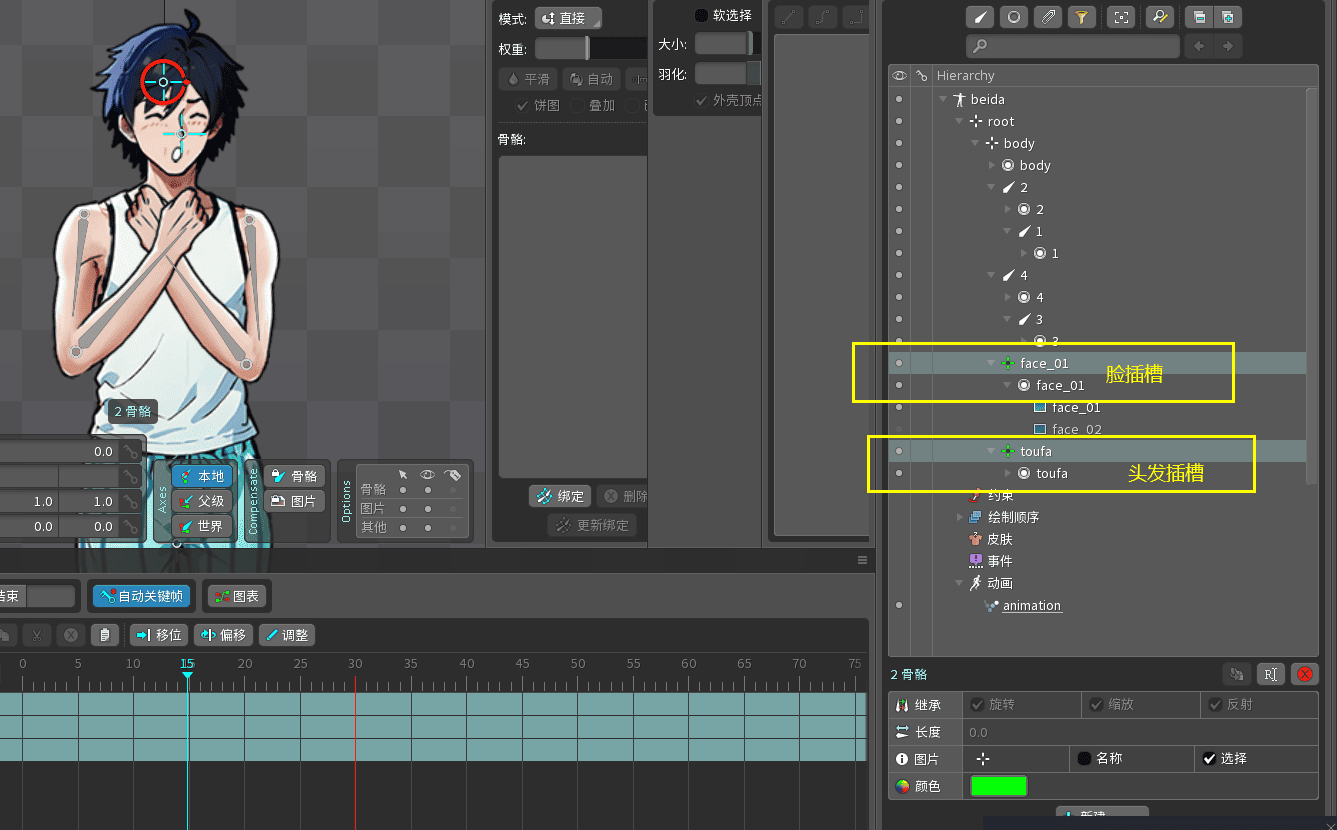This screenshot has width=1337, height=830.
Task: Click the expand all tree icon
Action: [x=1227, y=17]
